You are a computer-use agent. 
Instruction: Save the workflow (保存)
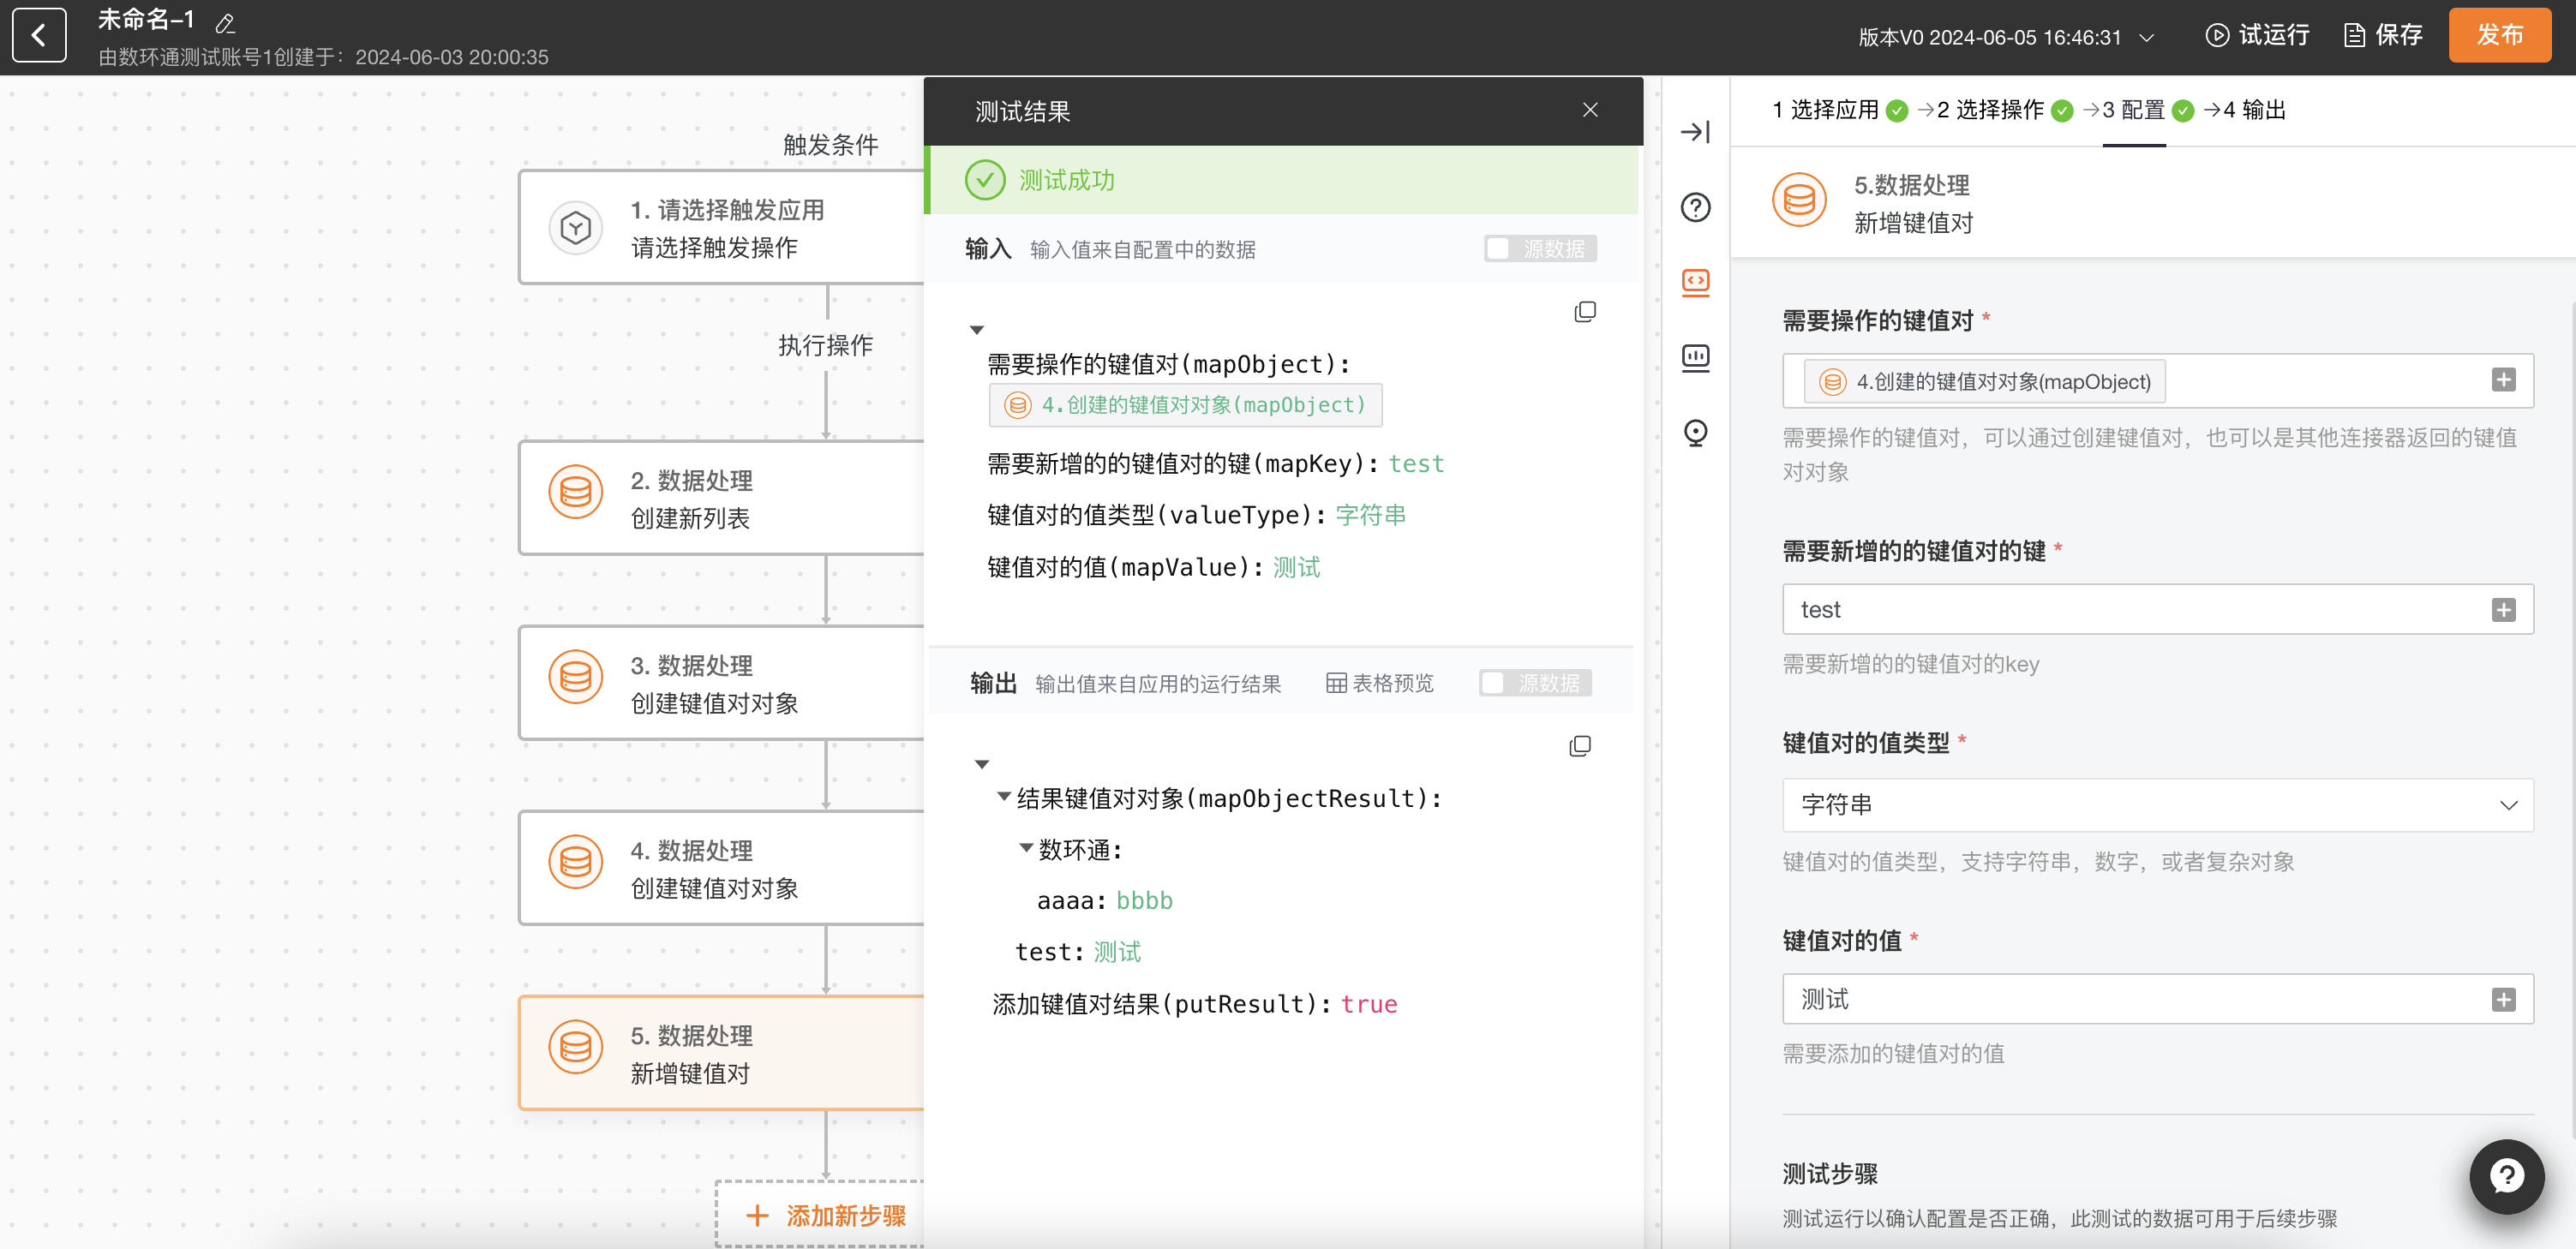point(2383,35)
